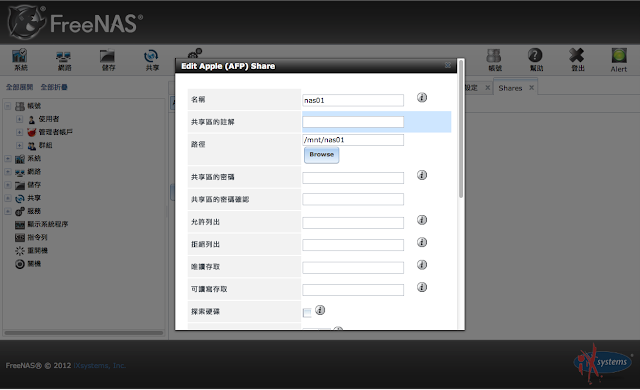Show info for 可讀寫存取 field
The image size is (640, 390).
(x=422, y=287)
